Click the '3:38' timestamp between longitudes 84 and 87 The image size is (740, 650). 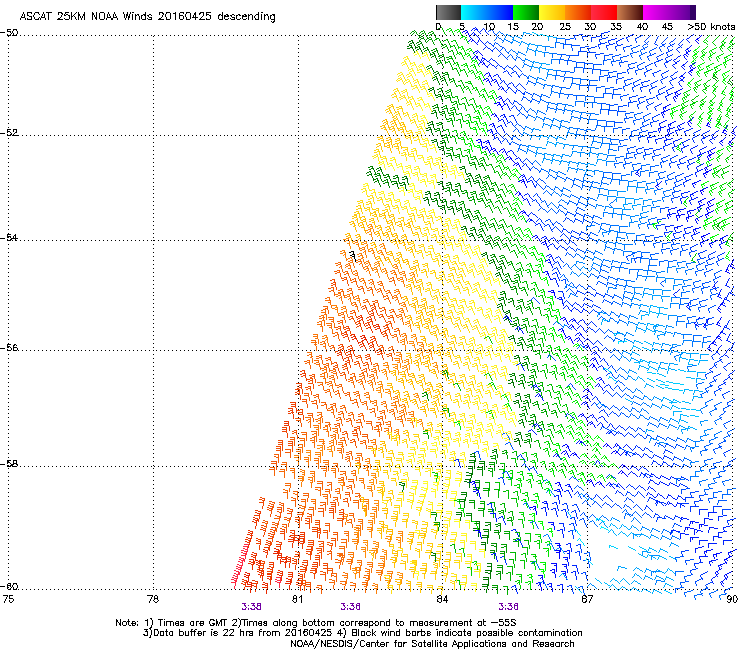[508, 607]
